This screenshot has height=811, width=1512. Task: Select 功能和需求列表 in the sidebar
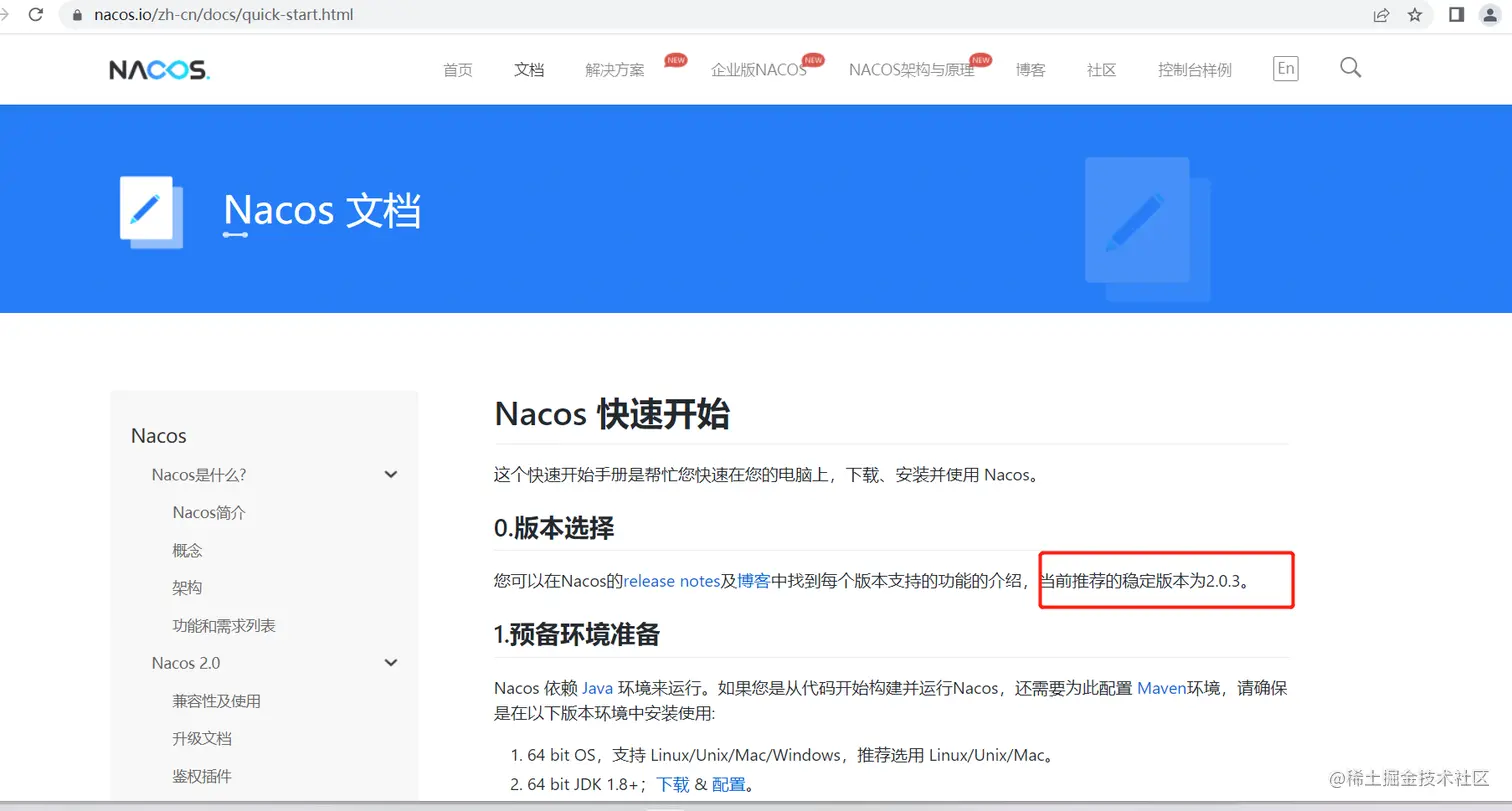point(224,626)
